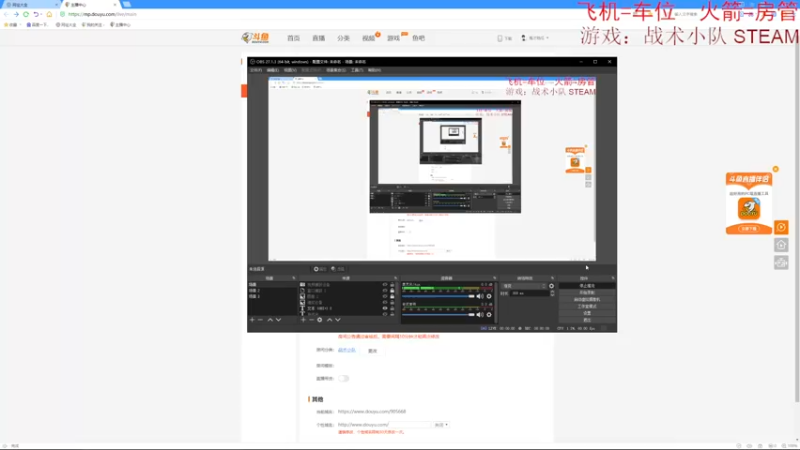Adjust the 麦克风/Aux volume slider
This screenshot has width=800, height=450.
tap(438, 296)
